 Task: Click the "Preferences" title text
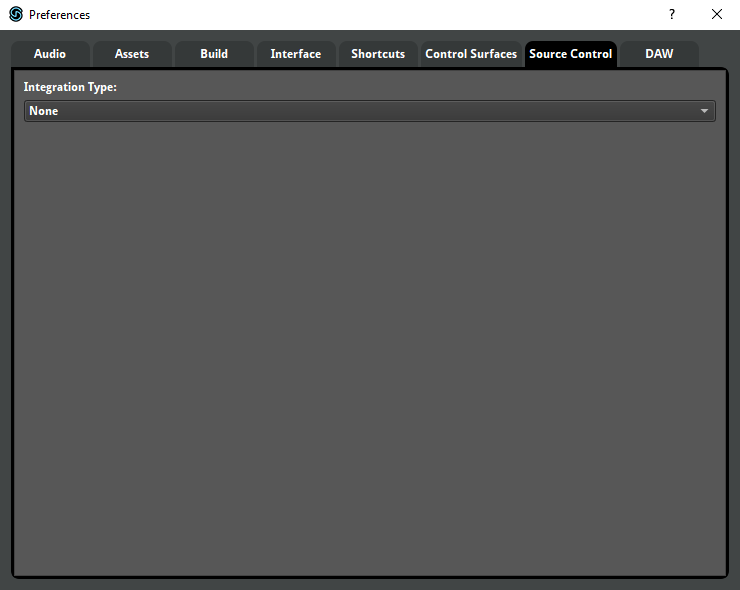tap(59, 15)
